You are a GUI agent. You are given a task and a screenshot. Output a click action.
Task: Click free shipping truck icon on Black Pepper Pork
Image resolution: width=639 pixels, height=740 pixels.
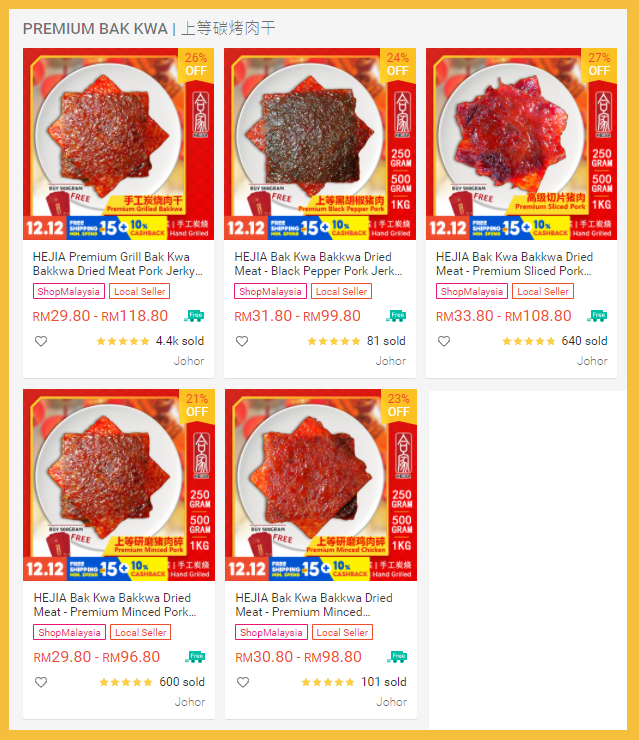pos(396,316)
